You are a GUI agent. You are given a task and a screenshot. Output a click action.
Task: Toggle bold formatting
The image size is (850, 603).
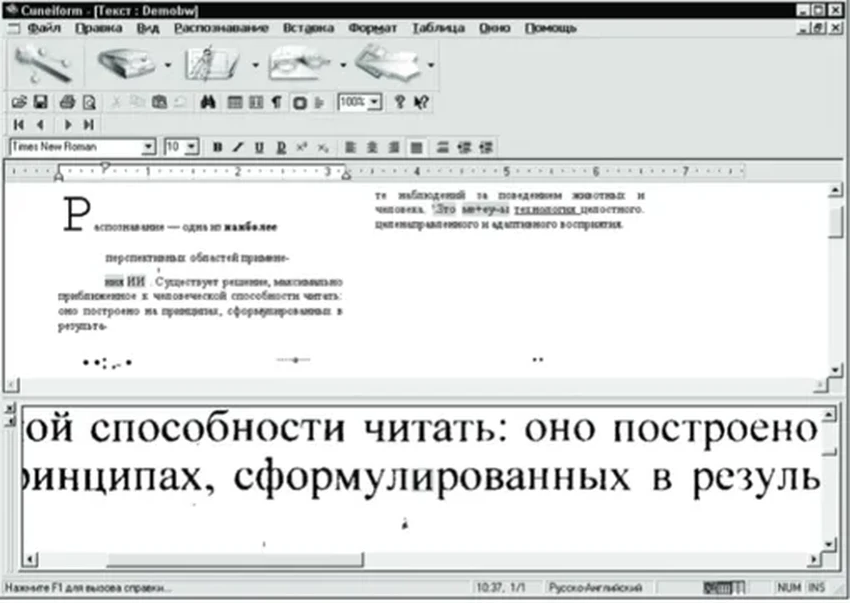[x=218, y=146]
